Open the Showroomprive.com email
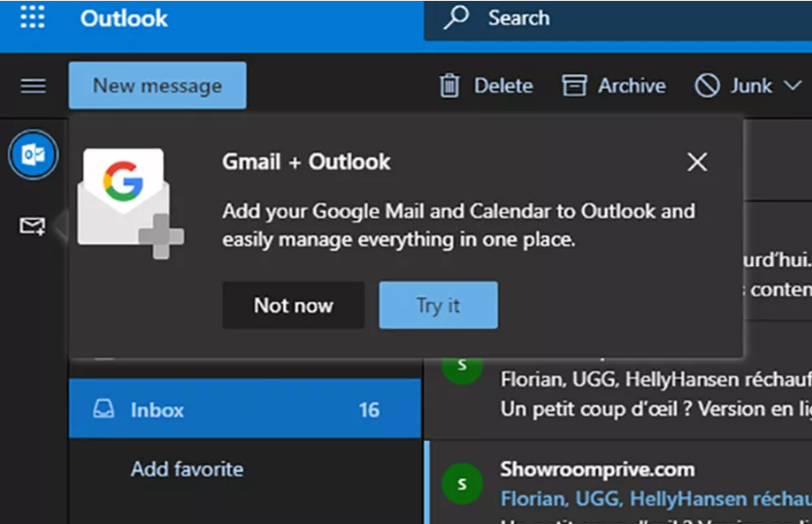 [619, 483]
